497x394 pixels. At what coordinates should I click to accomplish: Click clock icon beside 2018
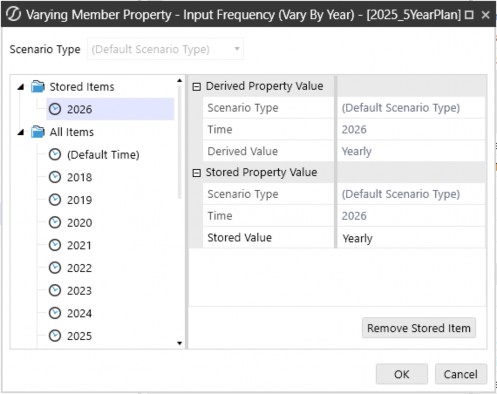55,177
